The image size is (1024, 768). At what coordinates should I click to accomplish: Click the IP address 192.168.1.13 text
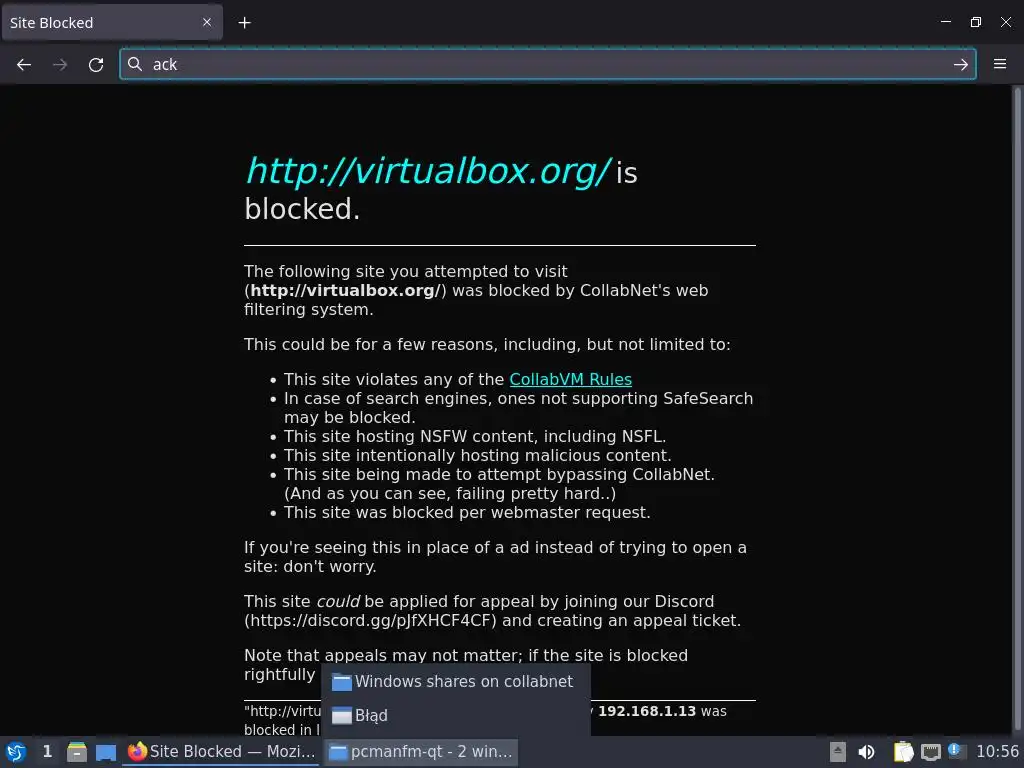click(647, 711)
